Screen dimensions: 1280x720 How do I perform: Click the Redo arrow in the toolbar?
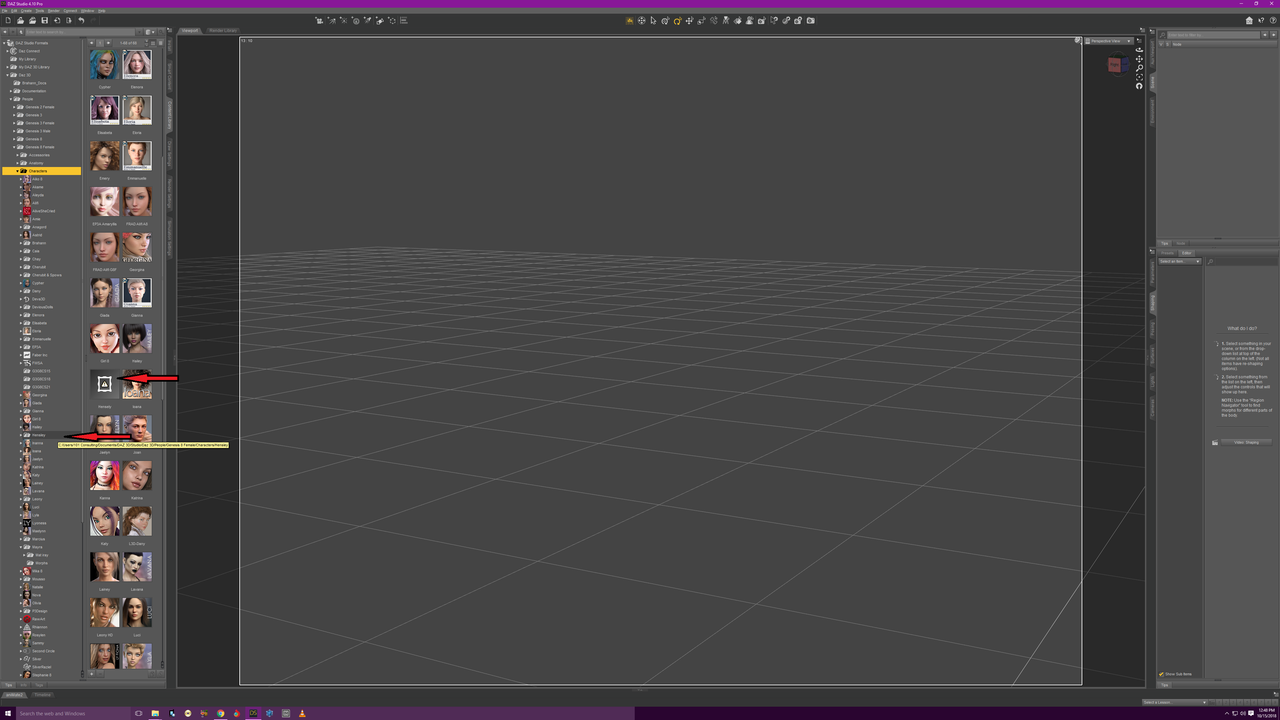tap(93, 20)
